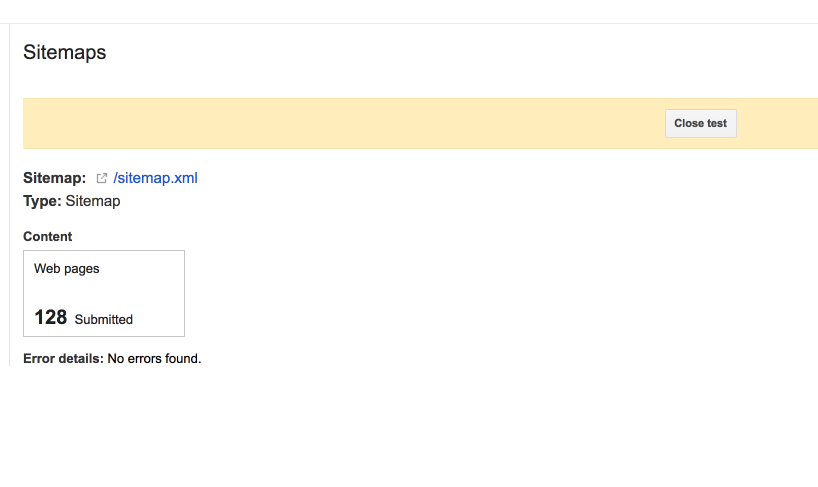Click the yellow test notification banner
Viewport: 818px width, 487px height.
click(420, 124)
